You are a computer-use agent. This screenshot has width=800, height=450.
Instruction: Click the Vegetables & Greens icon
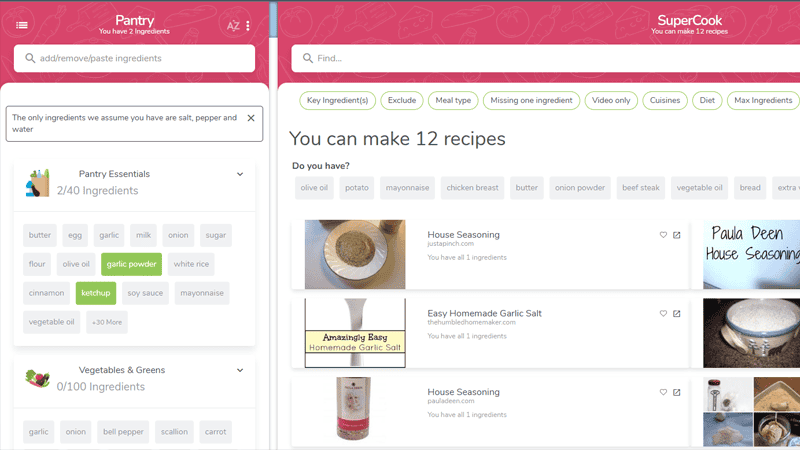38,379
